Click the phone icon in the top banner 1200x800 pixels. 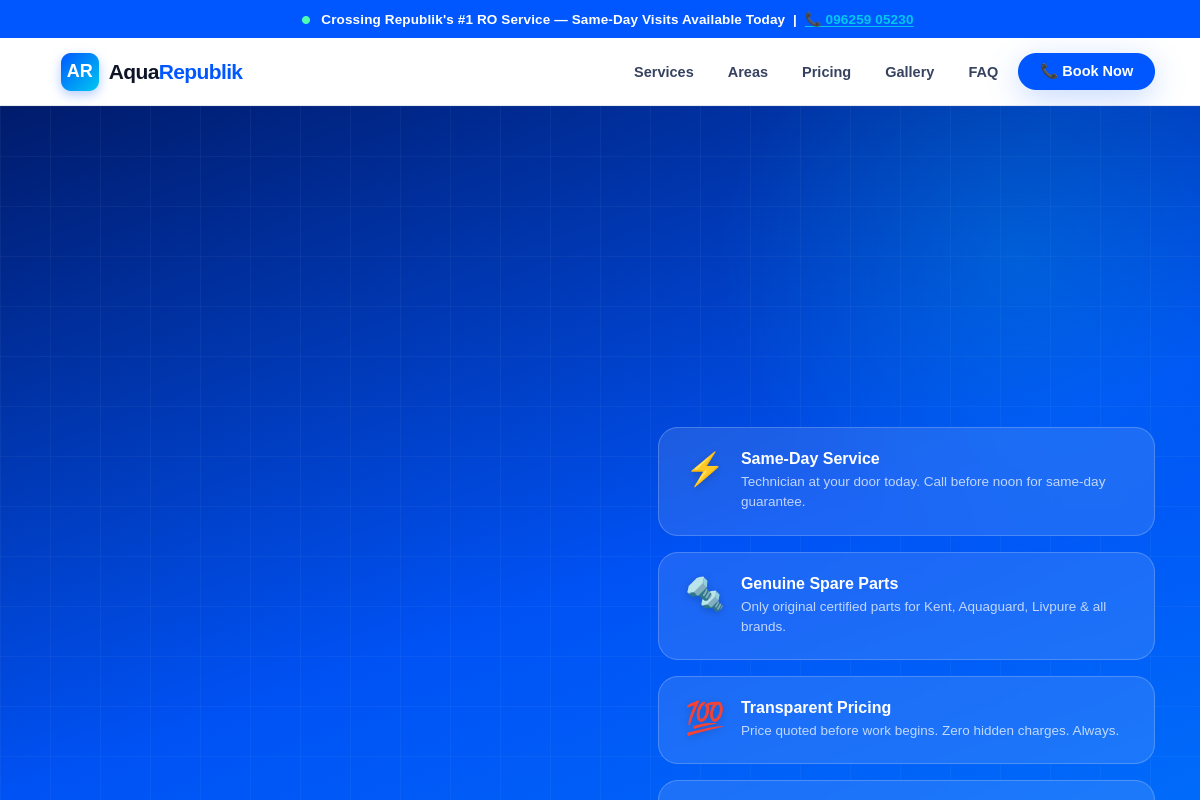(813, 19)
